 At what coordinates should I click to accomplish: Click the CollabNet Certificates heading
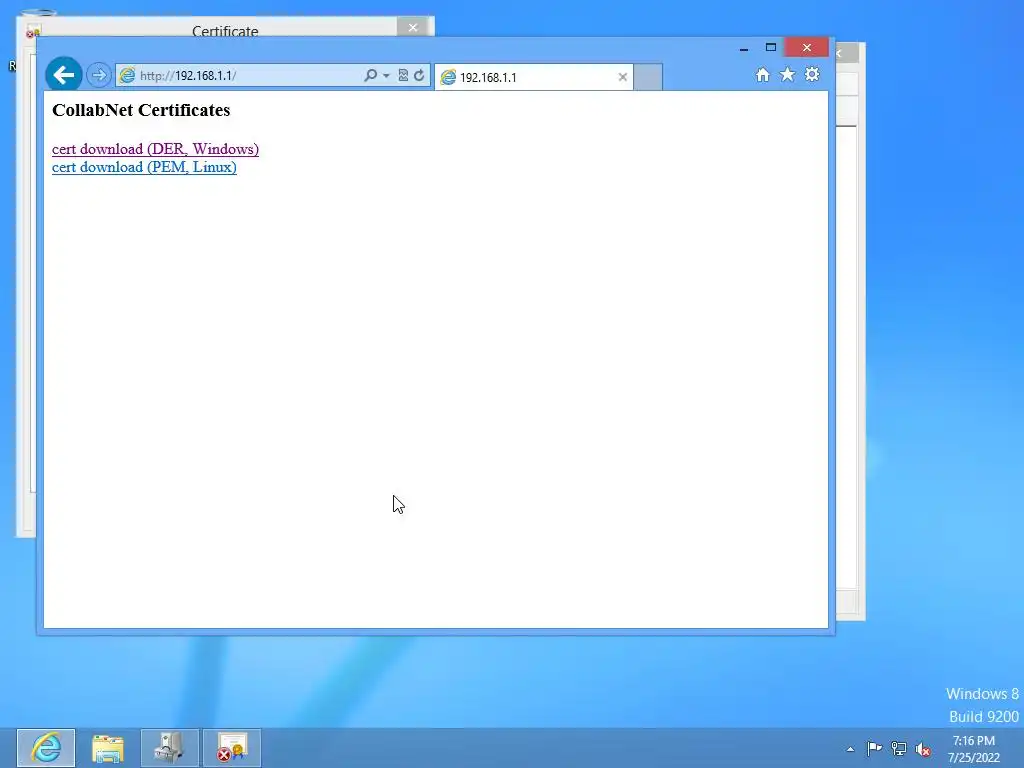[x=141, y=110]
